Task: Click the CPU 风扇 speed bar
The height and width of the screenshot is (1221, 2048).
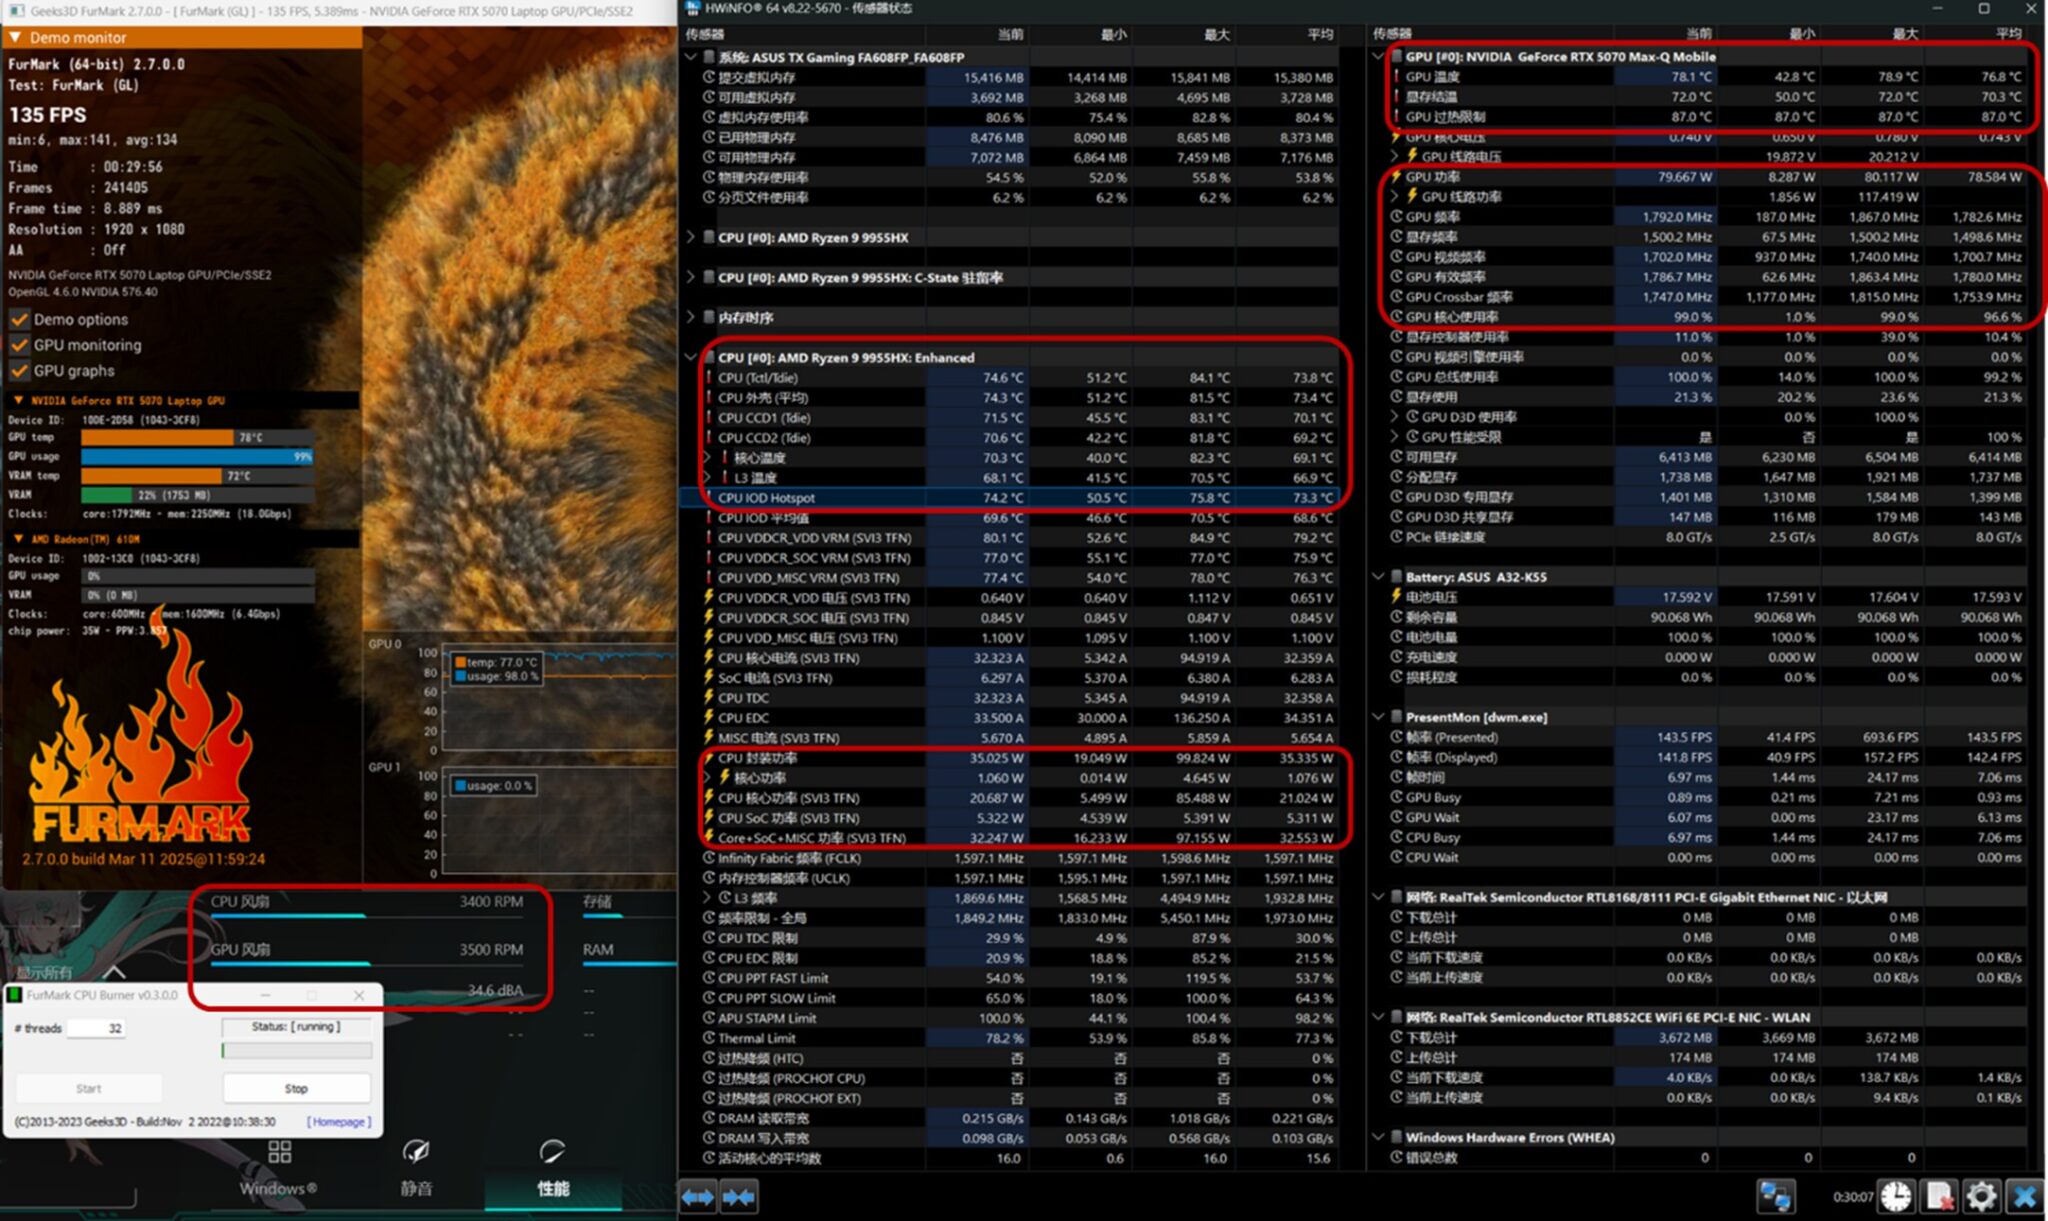Action: coord(366,915)
